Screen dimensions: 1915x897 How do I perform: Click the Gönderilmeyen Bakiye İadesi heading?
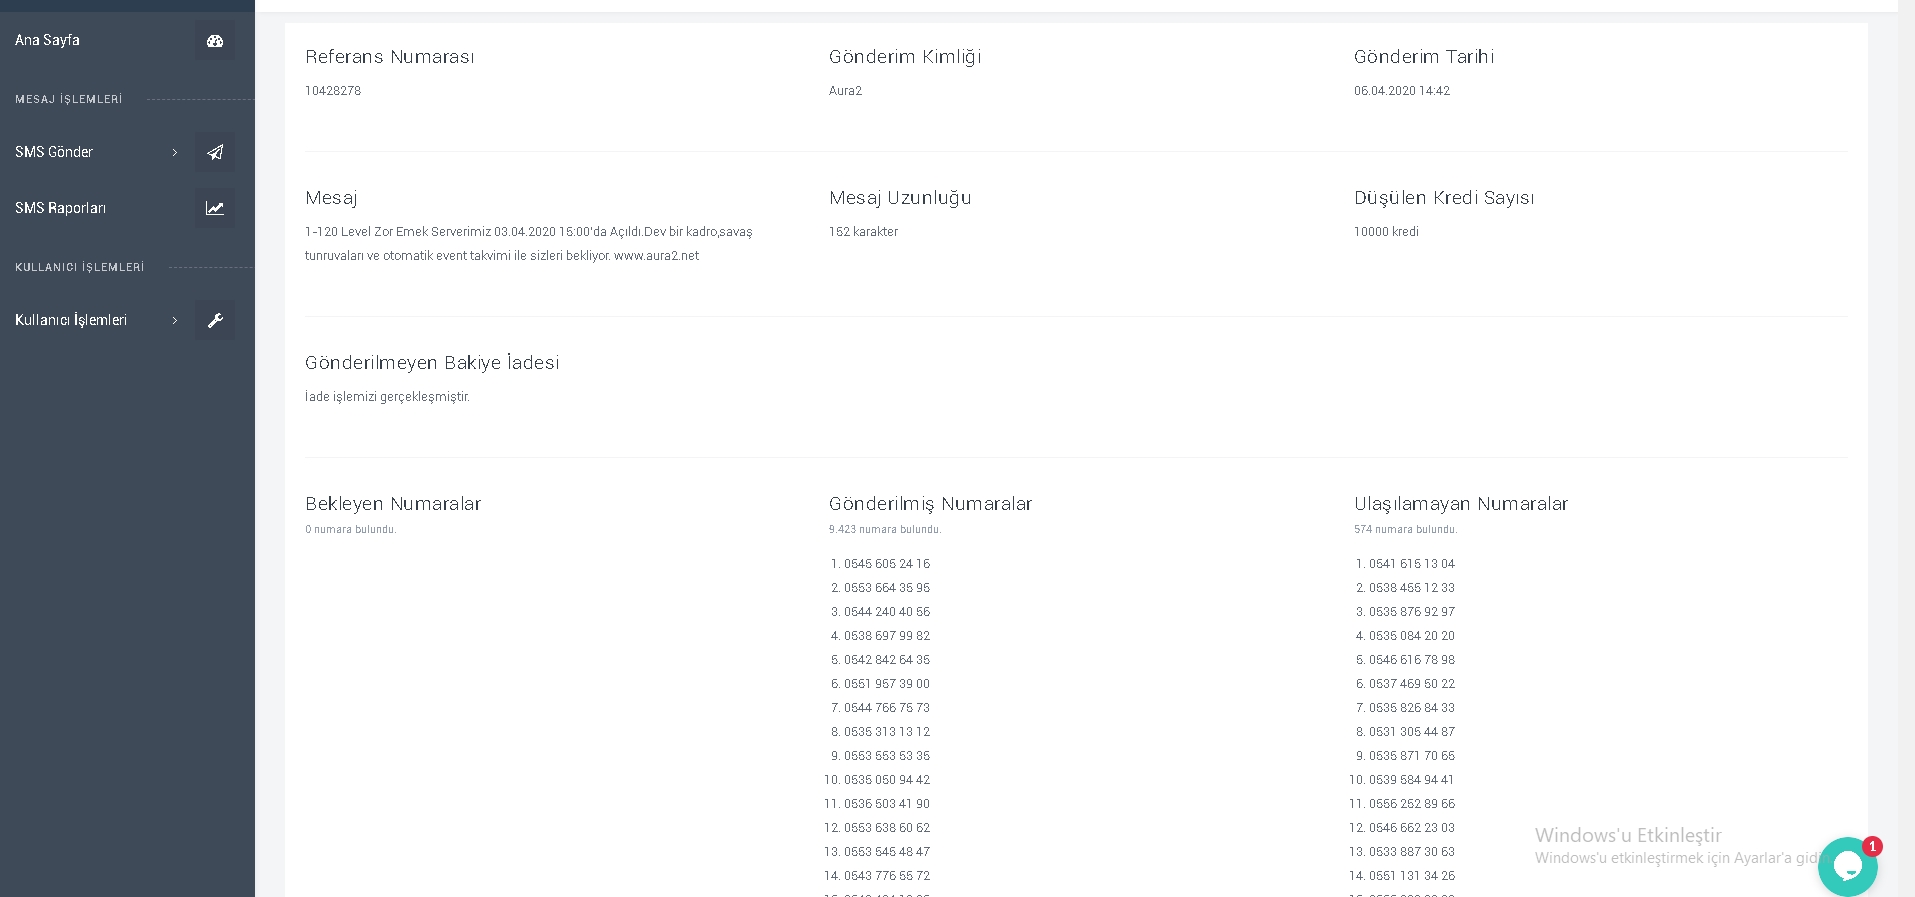click(x=432, y=363)
